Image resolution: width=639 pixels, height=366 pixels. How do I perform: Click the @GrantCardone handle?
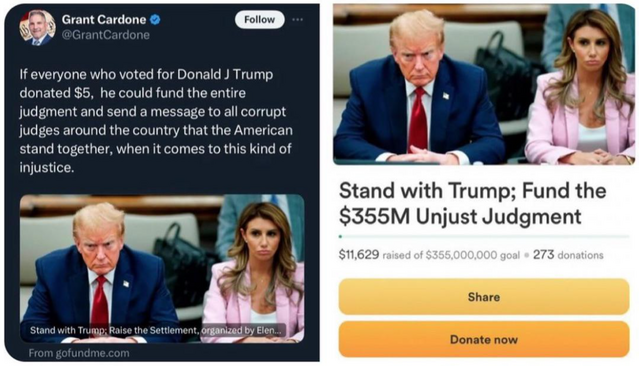105,35
